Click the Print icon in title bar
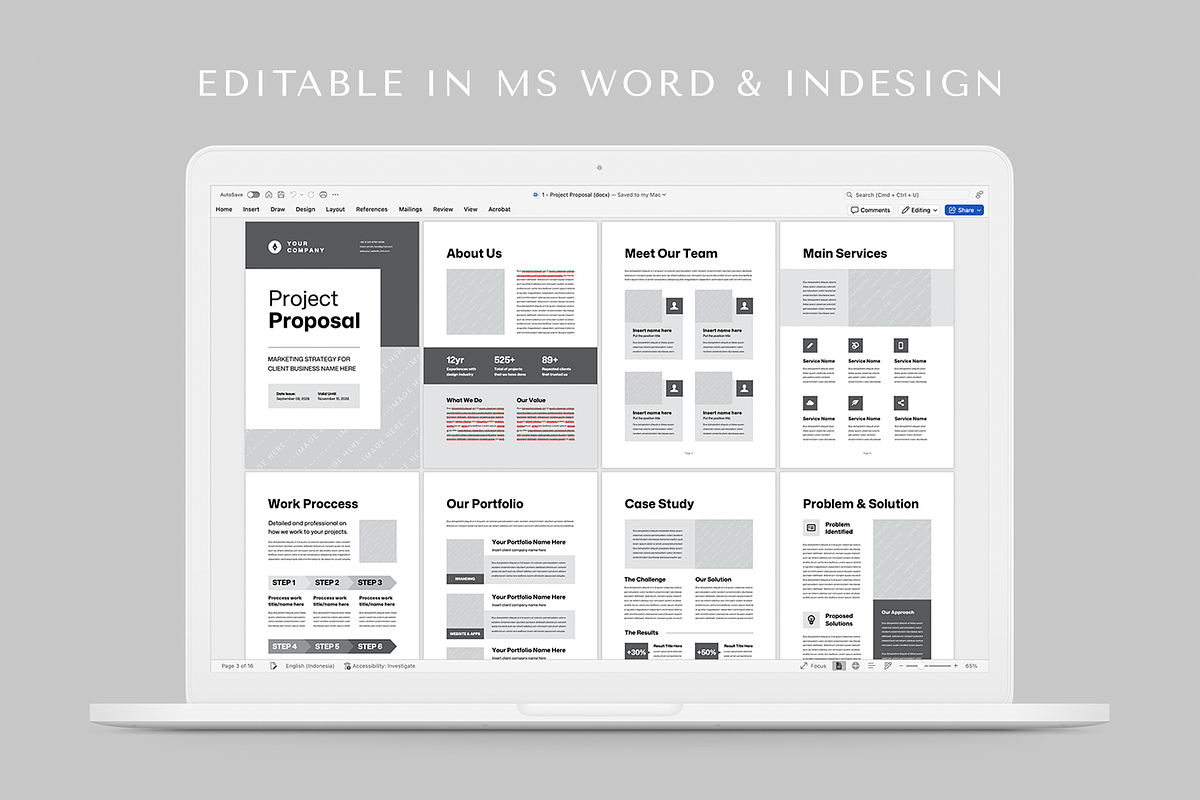1200x800 pixels. click(x=323, y=194)
